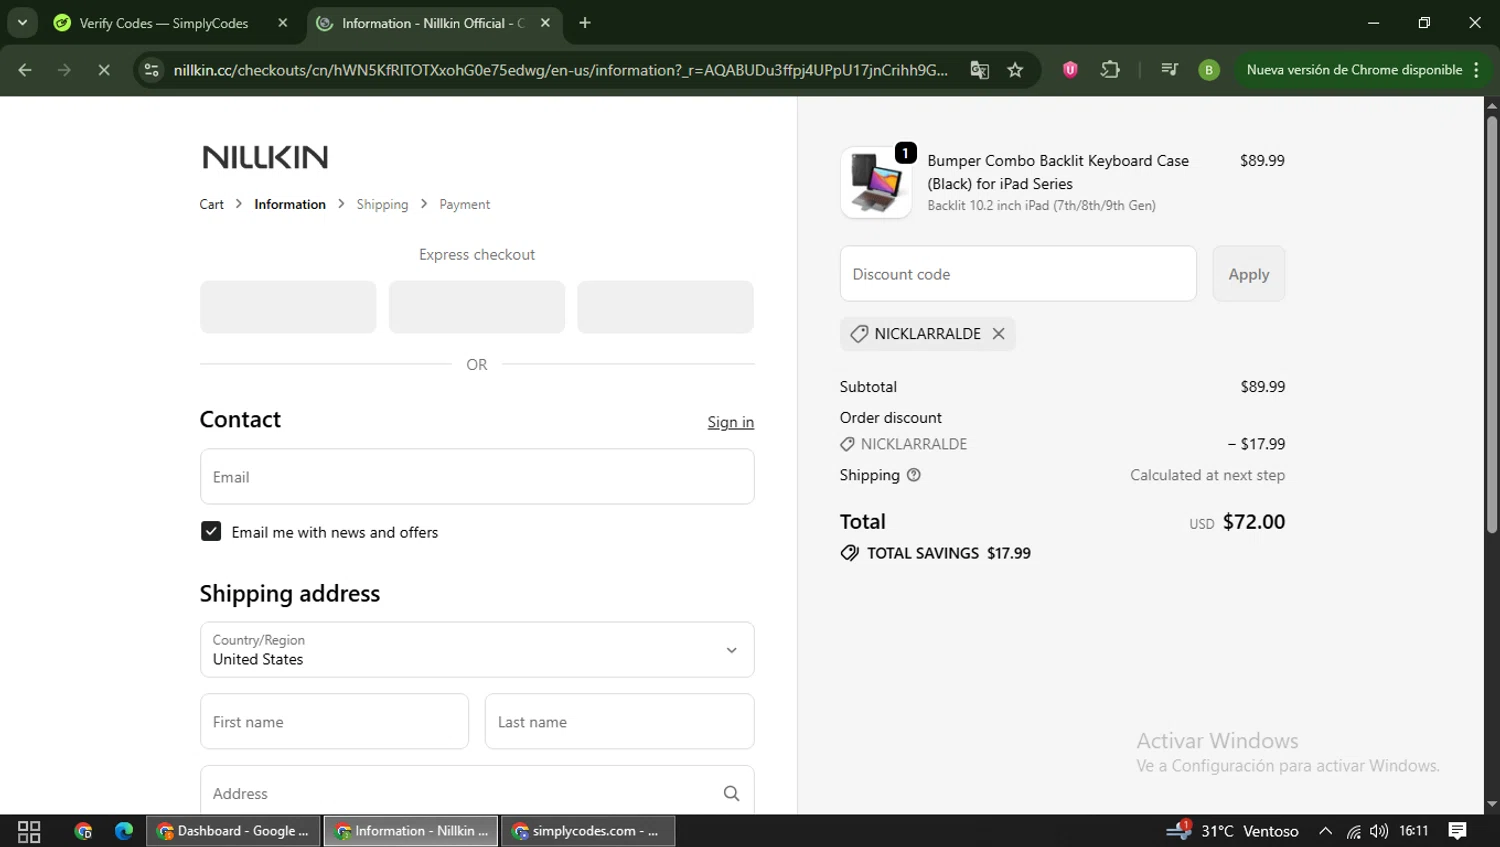This screenshot has width=1500, height=847.
Task: Click the translate page icon
Action: (x=979, y=70)
